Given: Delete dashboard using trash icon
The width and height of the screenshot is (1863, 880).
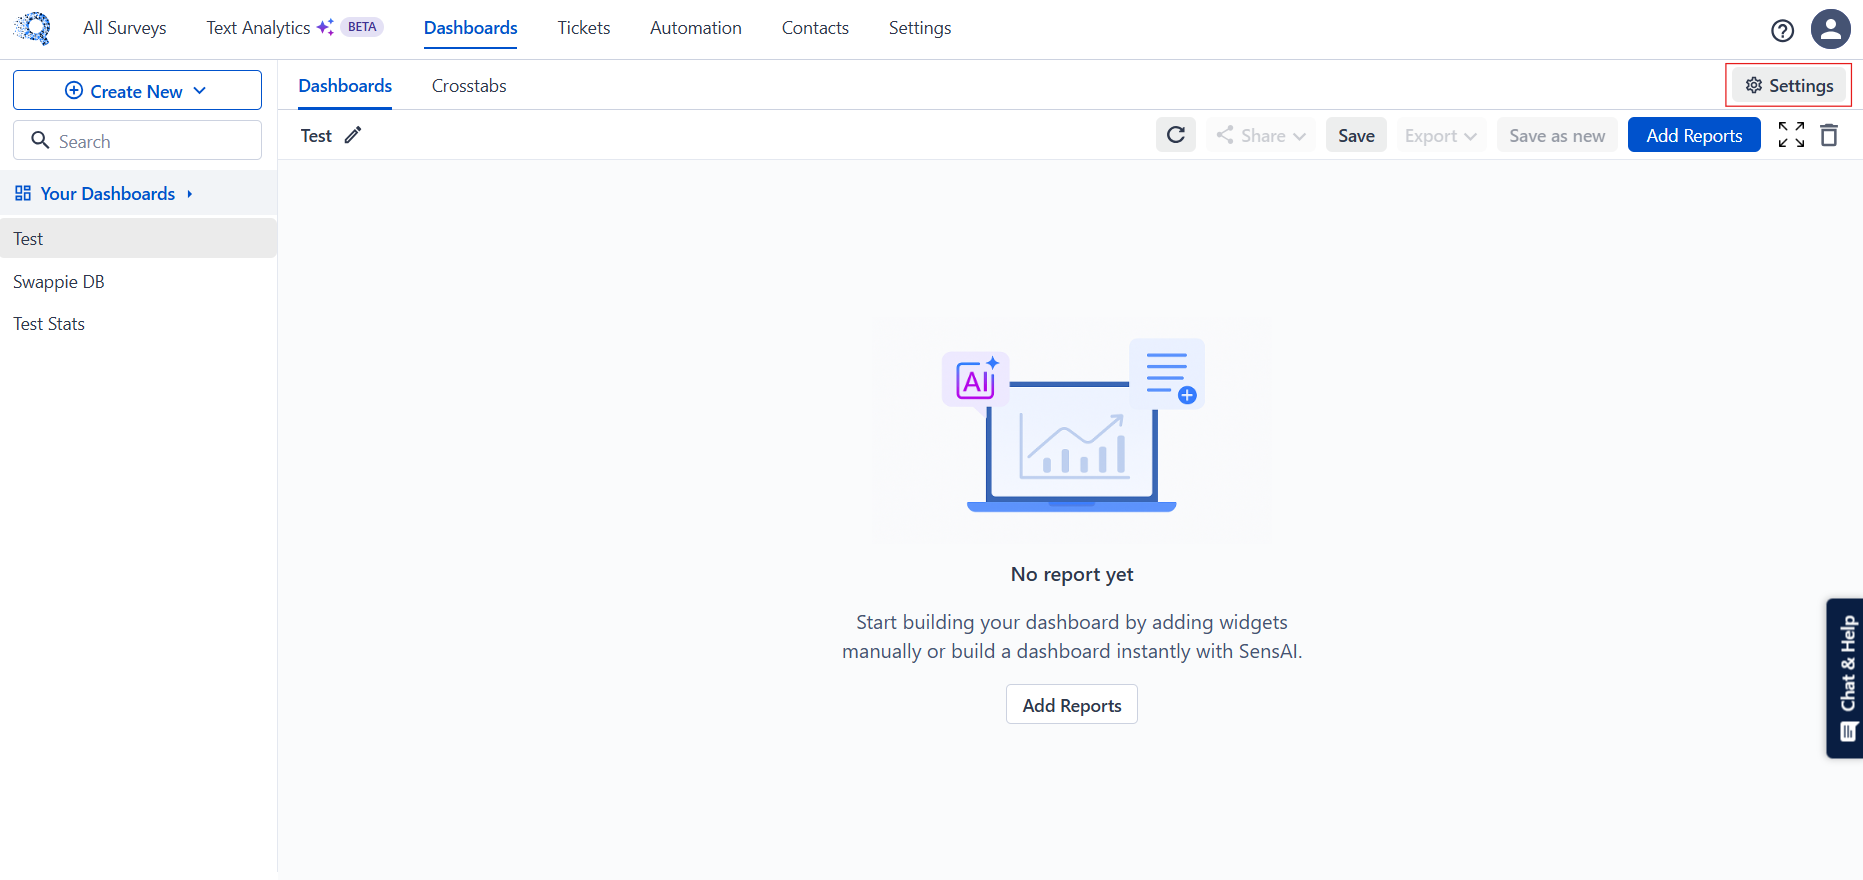Looking at the screenshot, I should (x=1829, y=135).
